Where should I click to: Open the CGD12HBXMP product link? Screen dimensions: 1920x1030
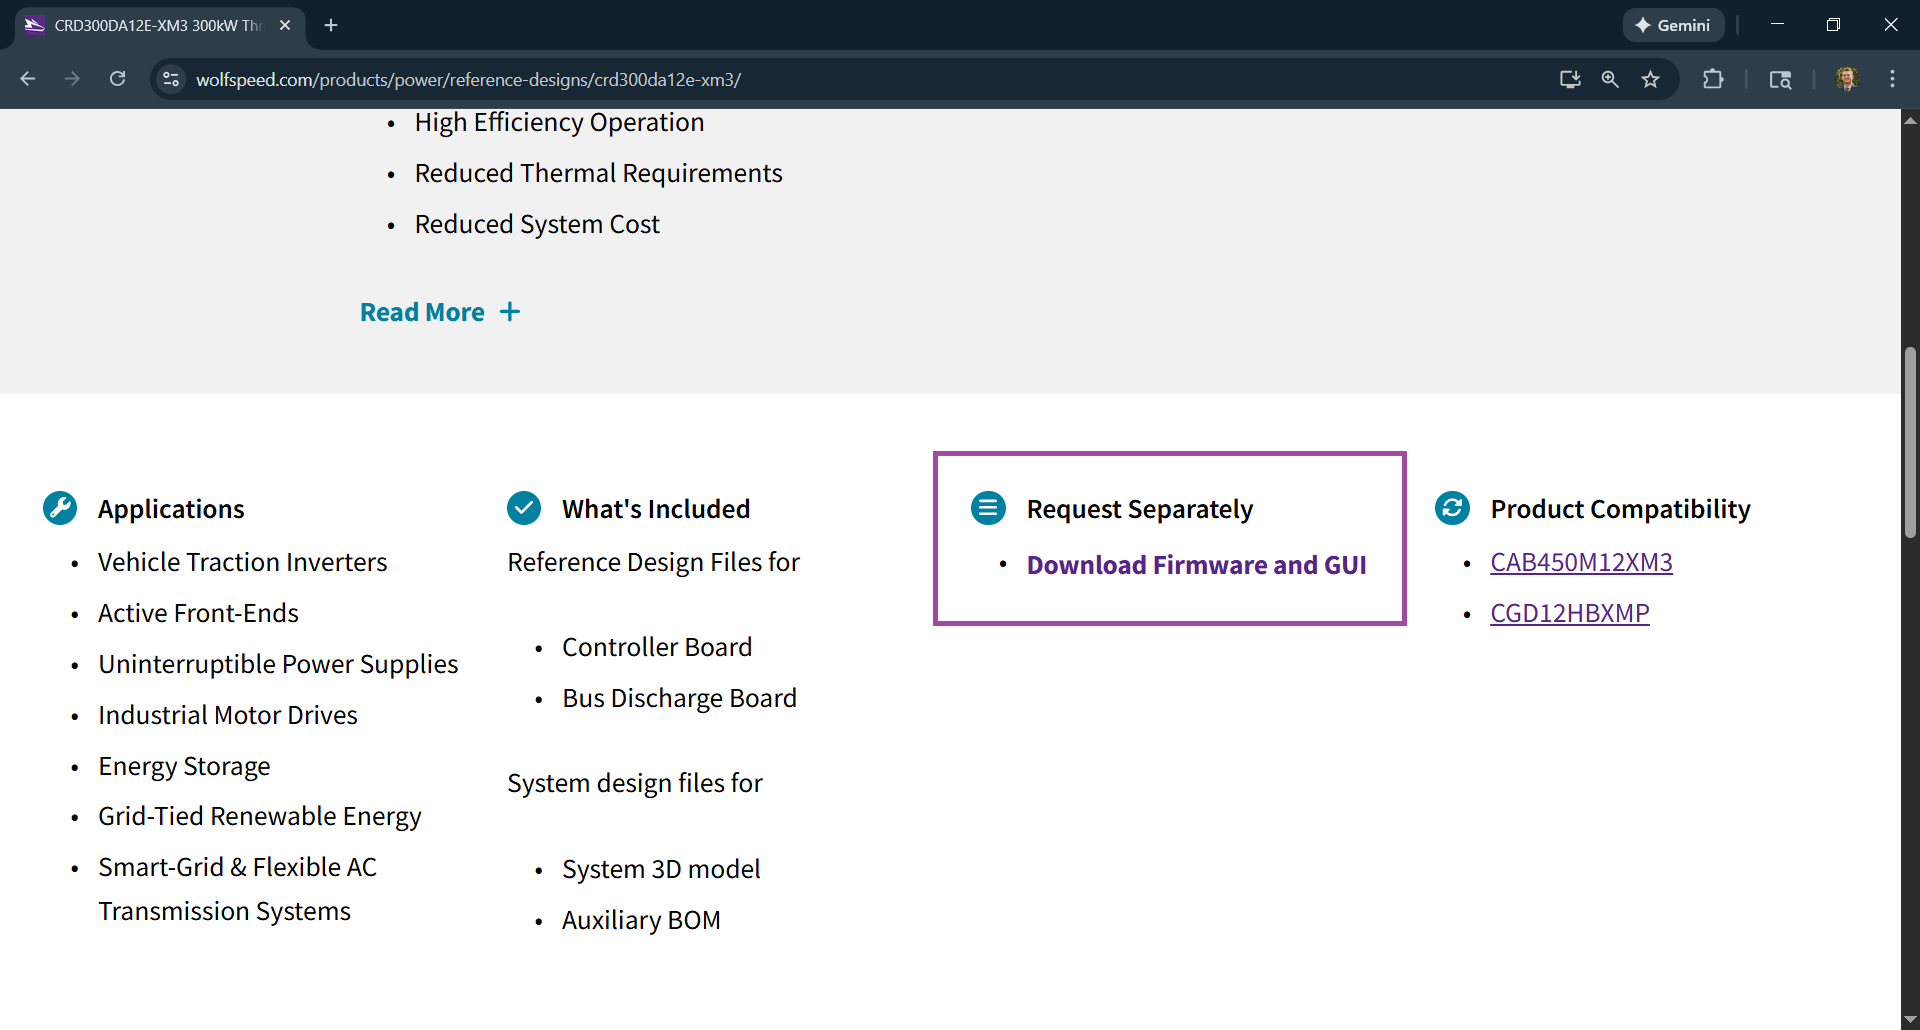pos(1569,613)
